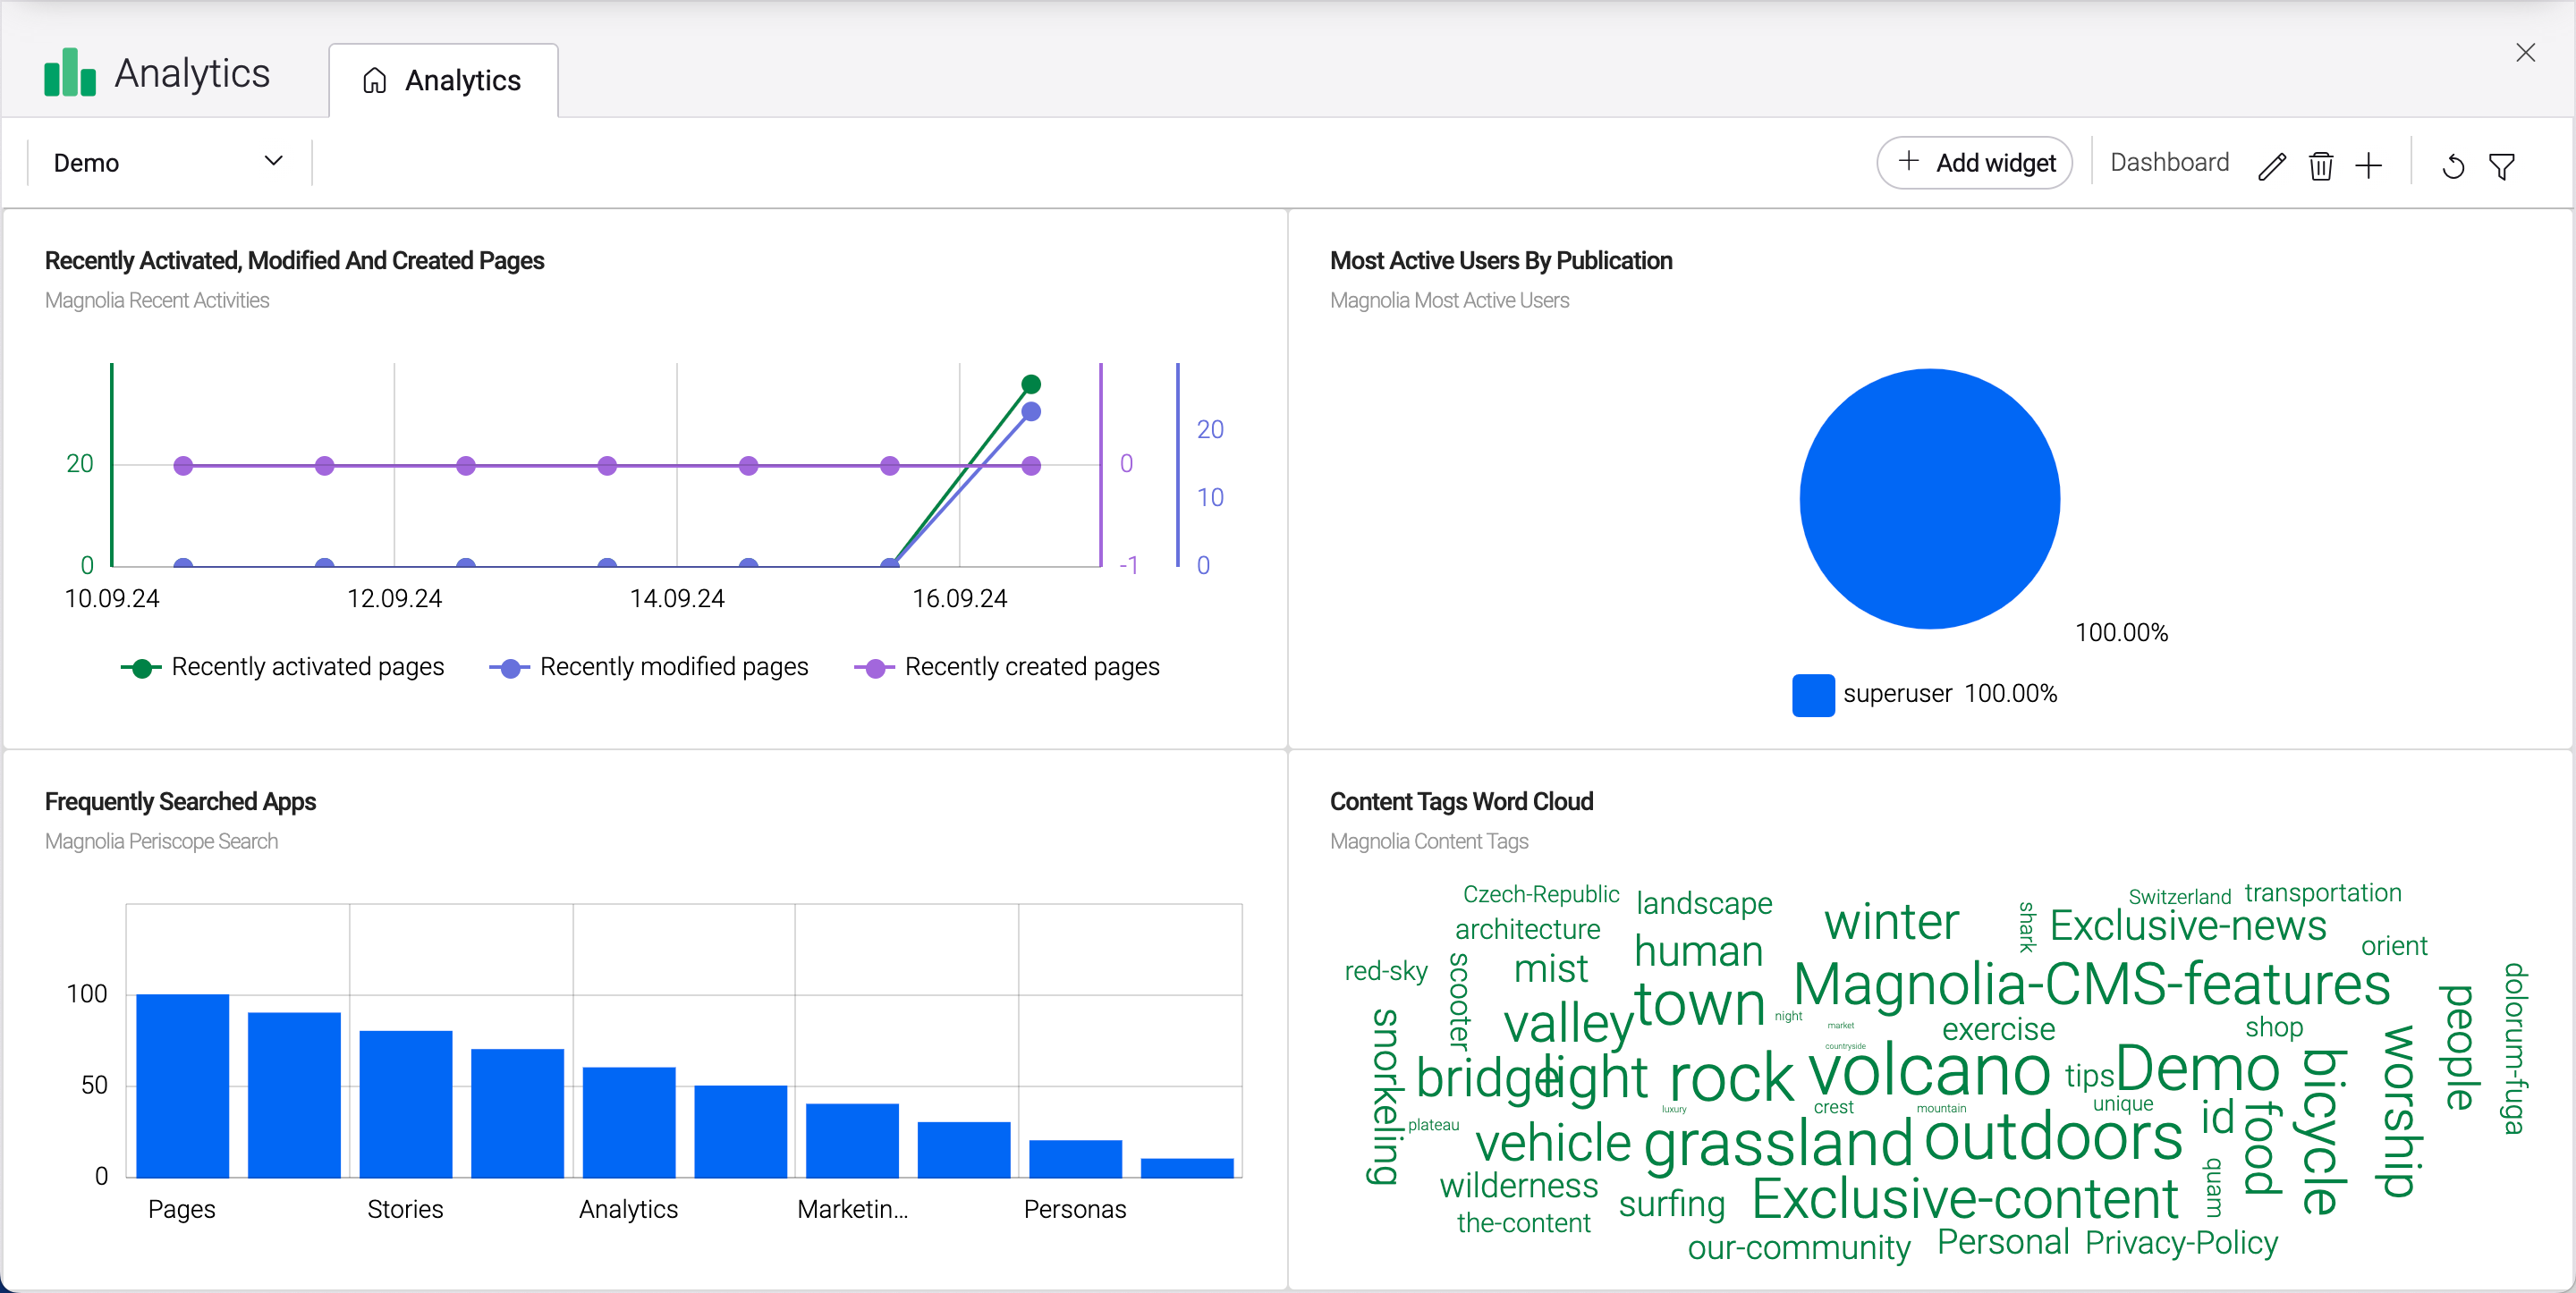Click the green Analytics bar chart logo

click(70, 72)
